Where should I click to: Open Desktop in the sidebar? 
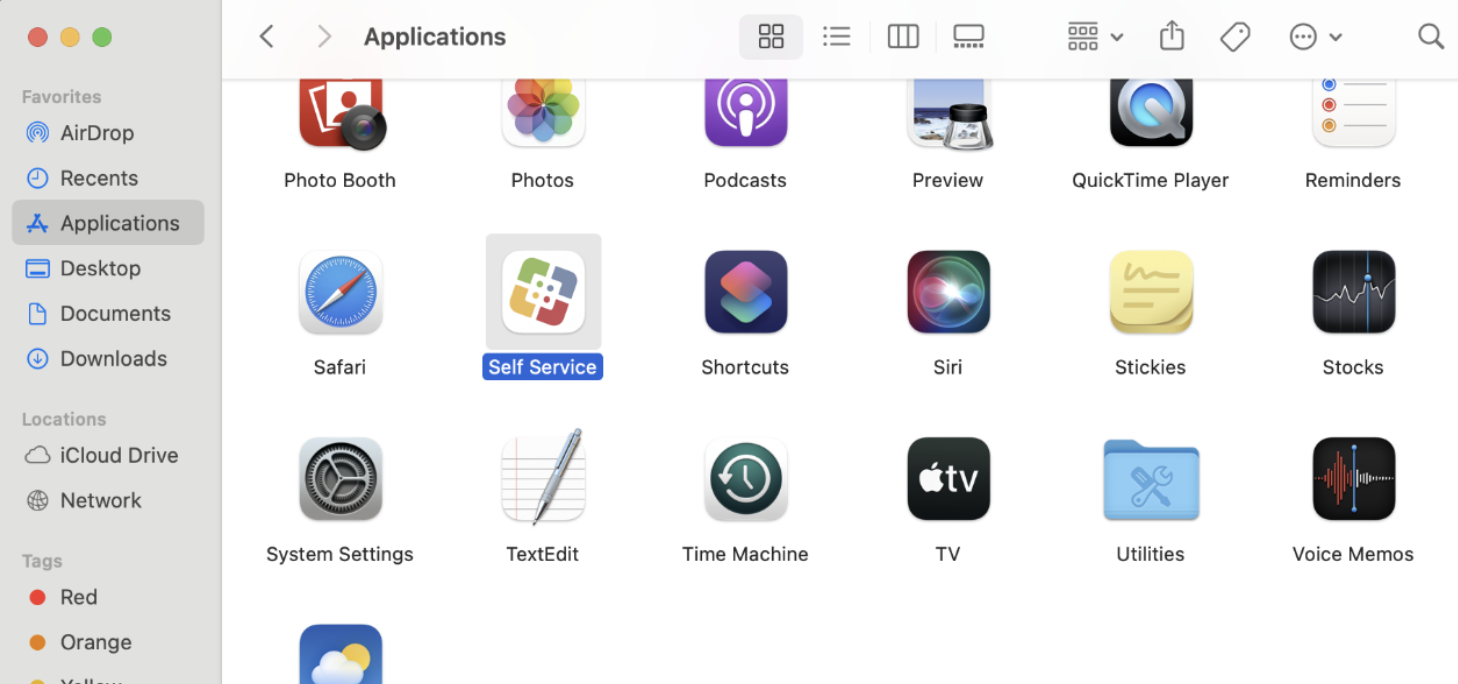pos(108,268)
